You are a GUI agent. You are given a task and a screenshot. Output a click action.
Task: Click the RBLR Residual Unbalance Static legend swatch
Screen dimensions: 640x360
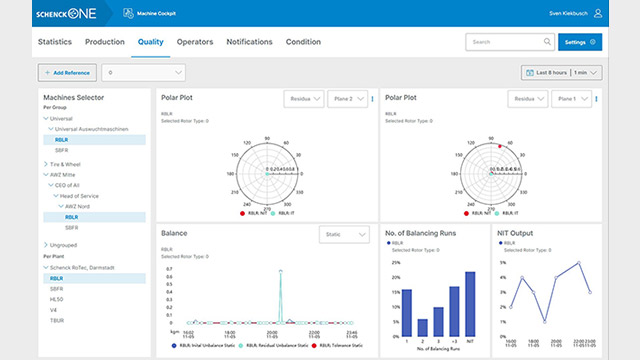[241, 345]
